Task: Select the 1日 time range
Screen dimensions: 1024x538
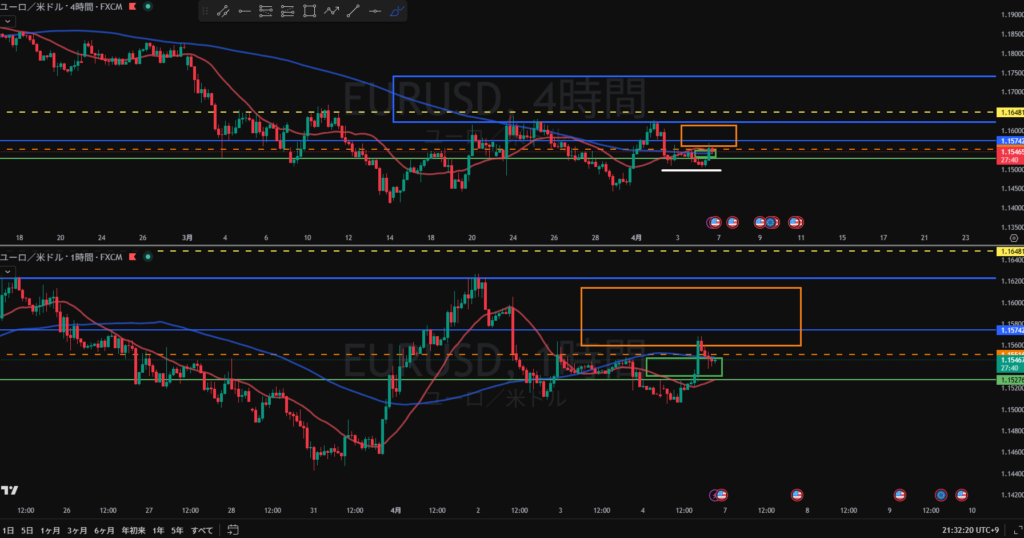Action: coord(9,528)
